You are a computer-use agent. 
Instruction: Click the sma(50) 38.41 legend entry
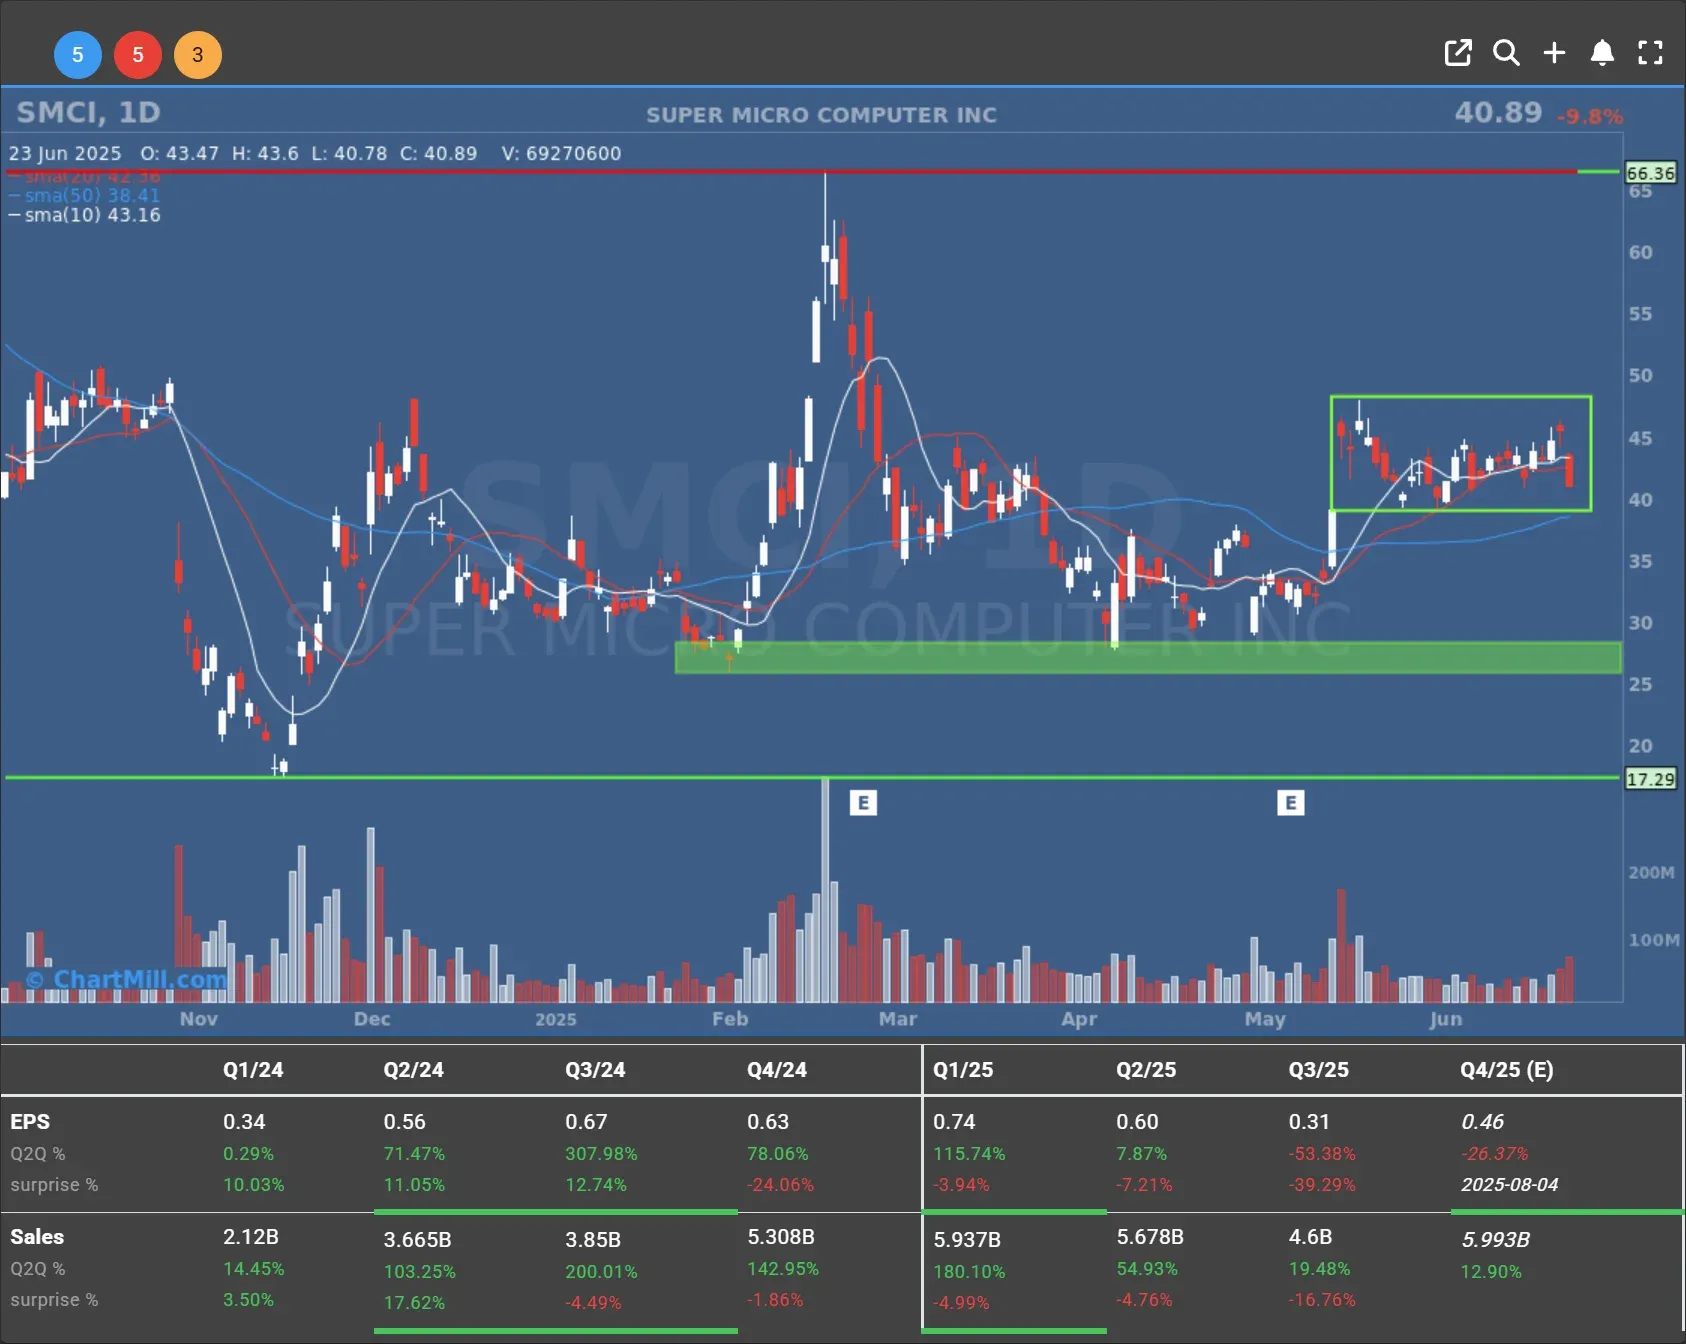coord(85,195)
